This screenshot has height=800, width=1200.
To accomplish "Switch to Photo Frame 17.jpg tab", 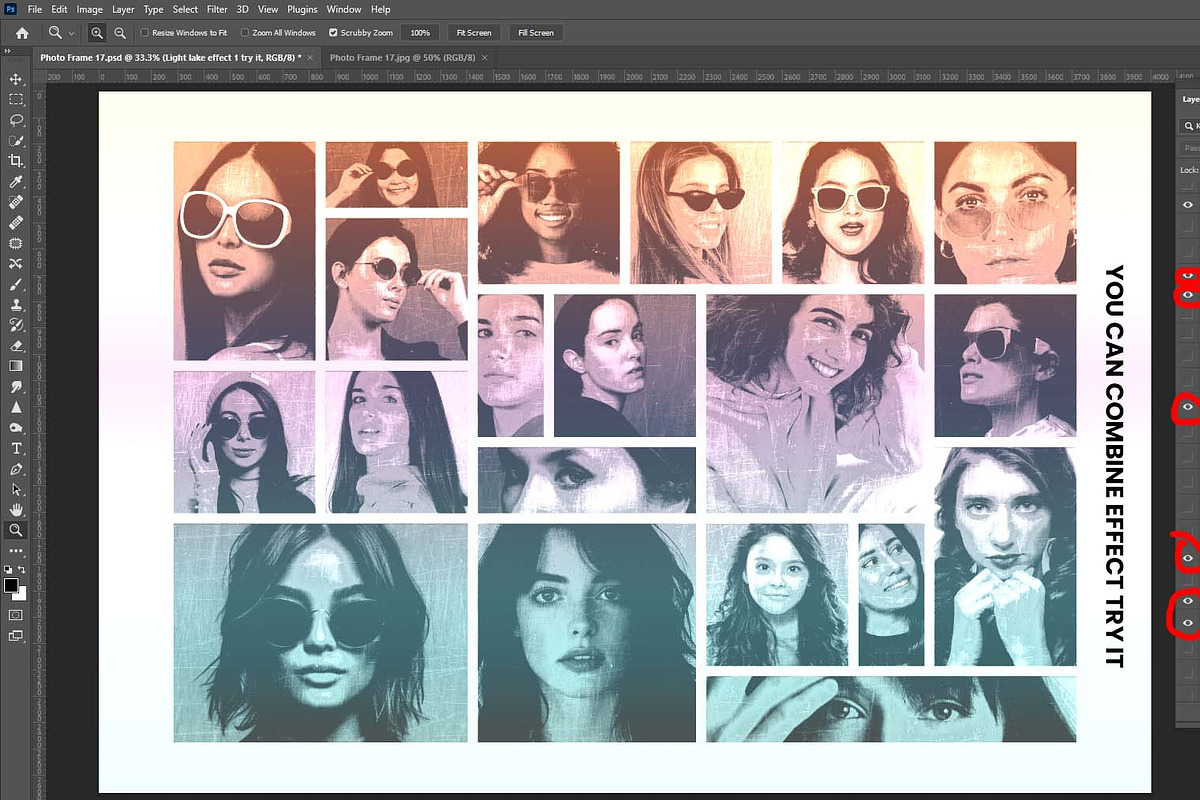I will pos(402,58).
